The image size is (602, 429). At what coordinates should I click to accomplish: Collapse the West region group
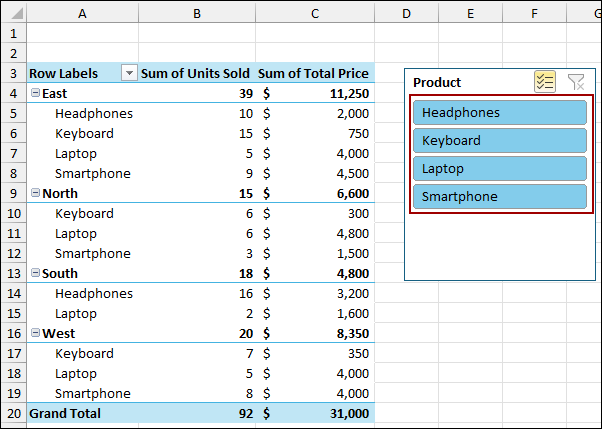point(35,333)
